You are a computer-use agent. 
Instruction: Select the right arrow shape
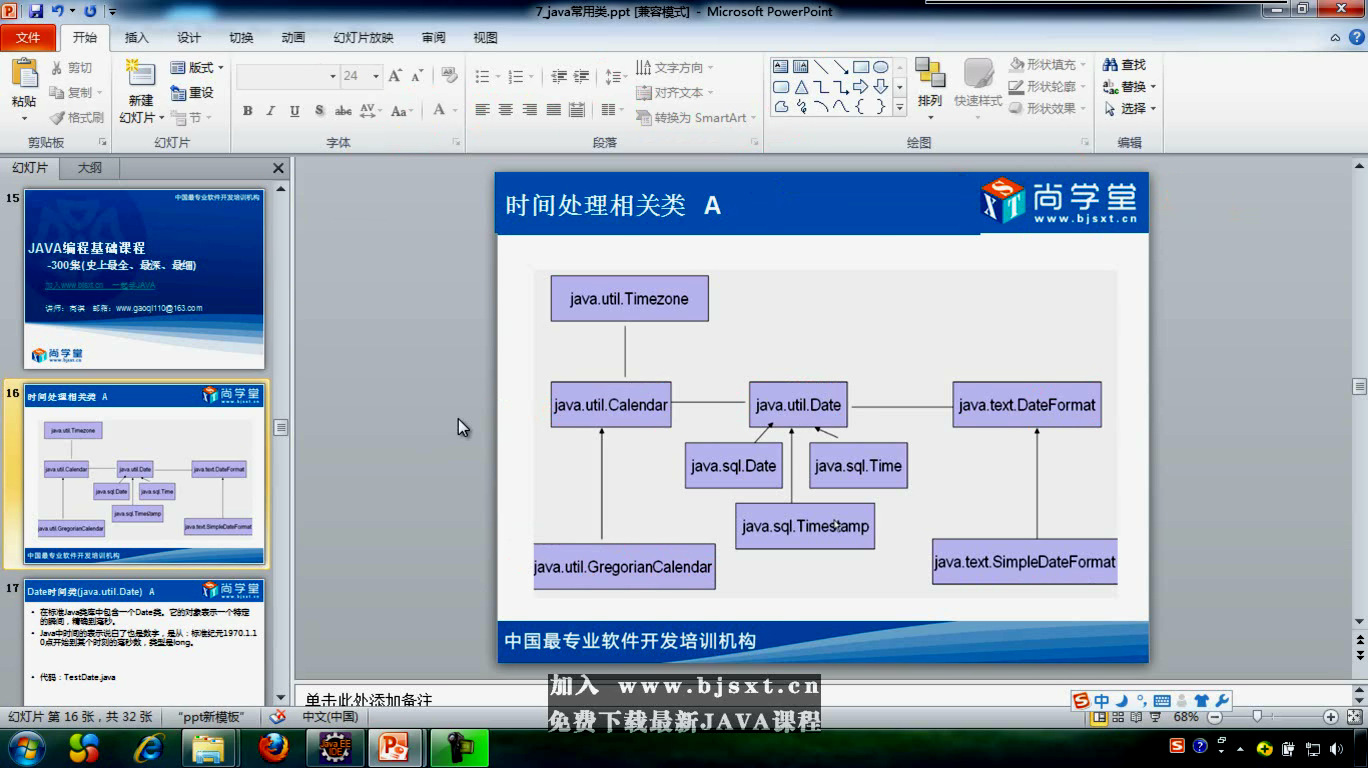pos(860,87)
